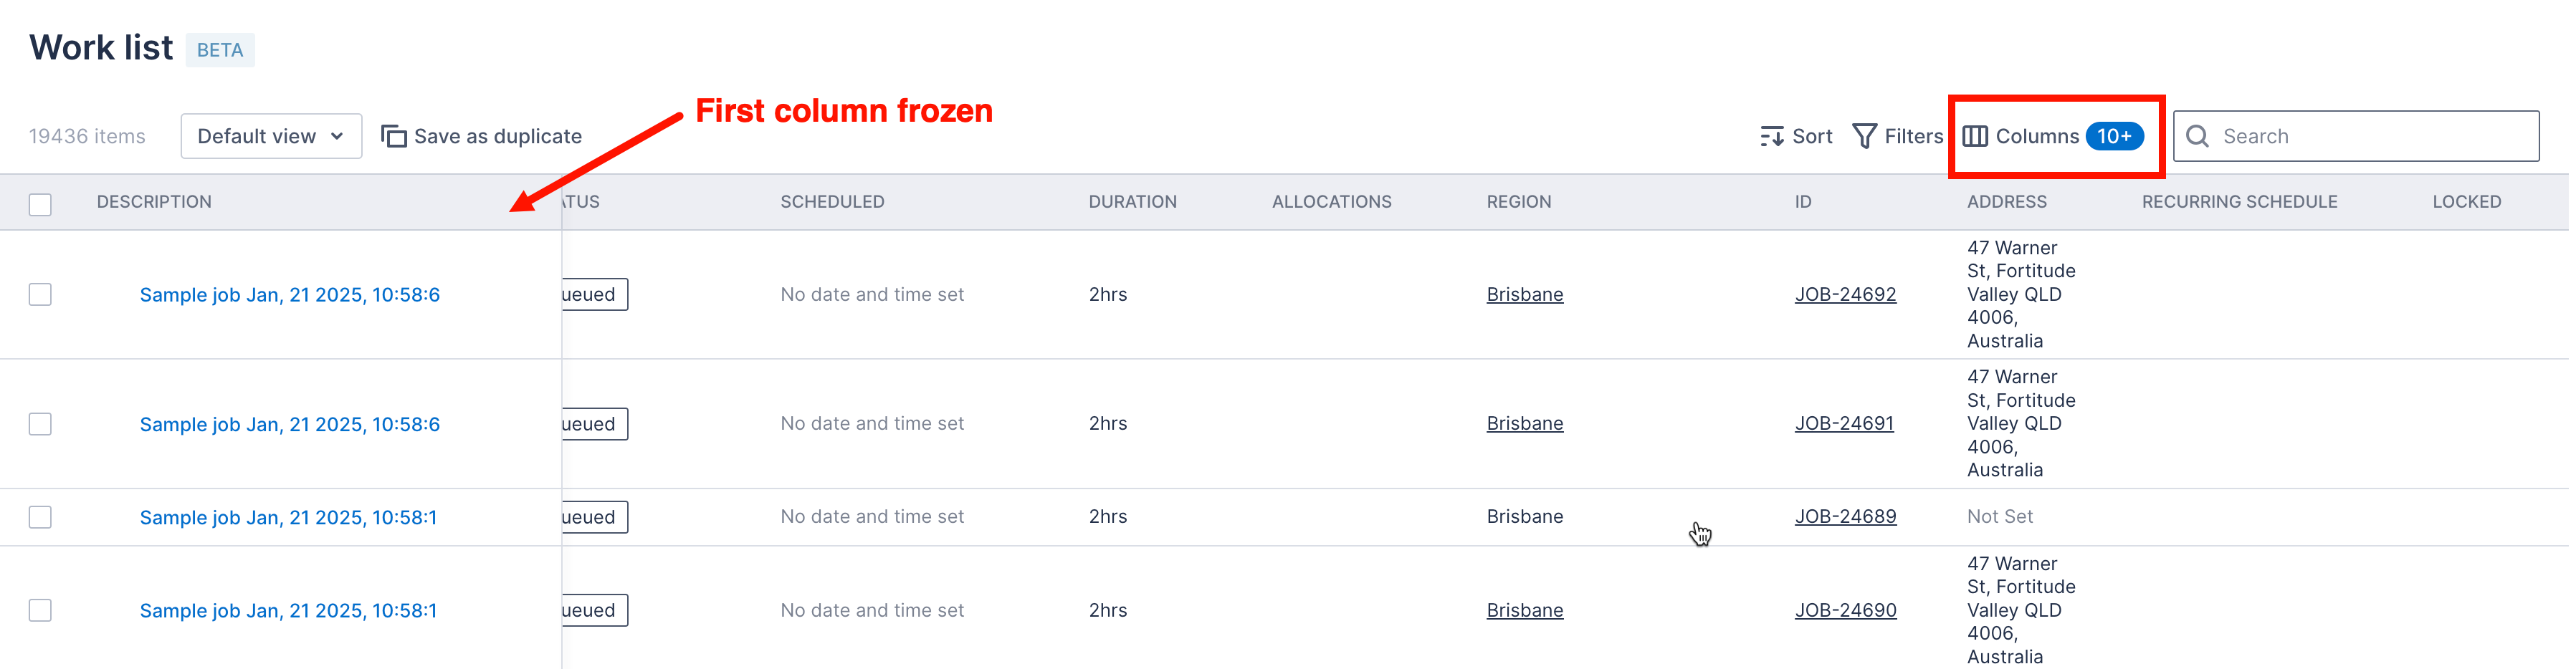Open the Default view dropdown
The height and width of the screenshot is (669, 2576).
click(x=270, y=136)
